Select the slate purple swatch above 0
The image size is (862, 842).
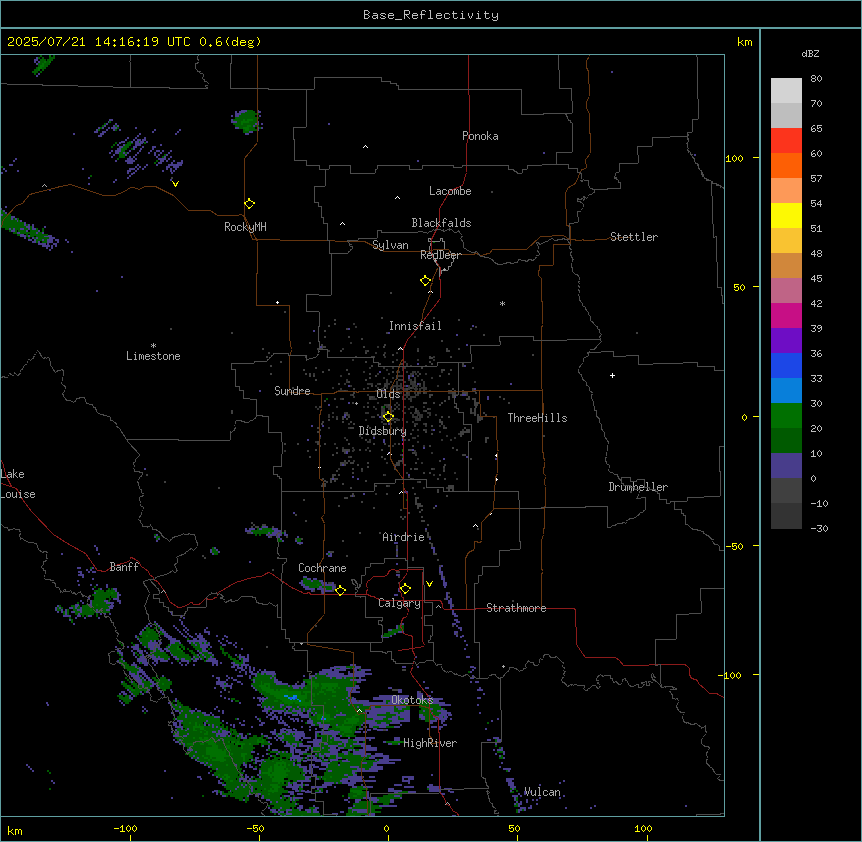pyautogui.click(x=786, y=466)
